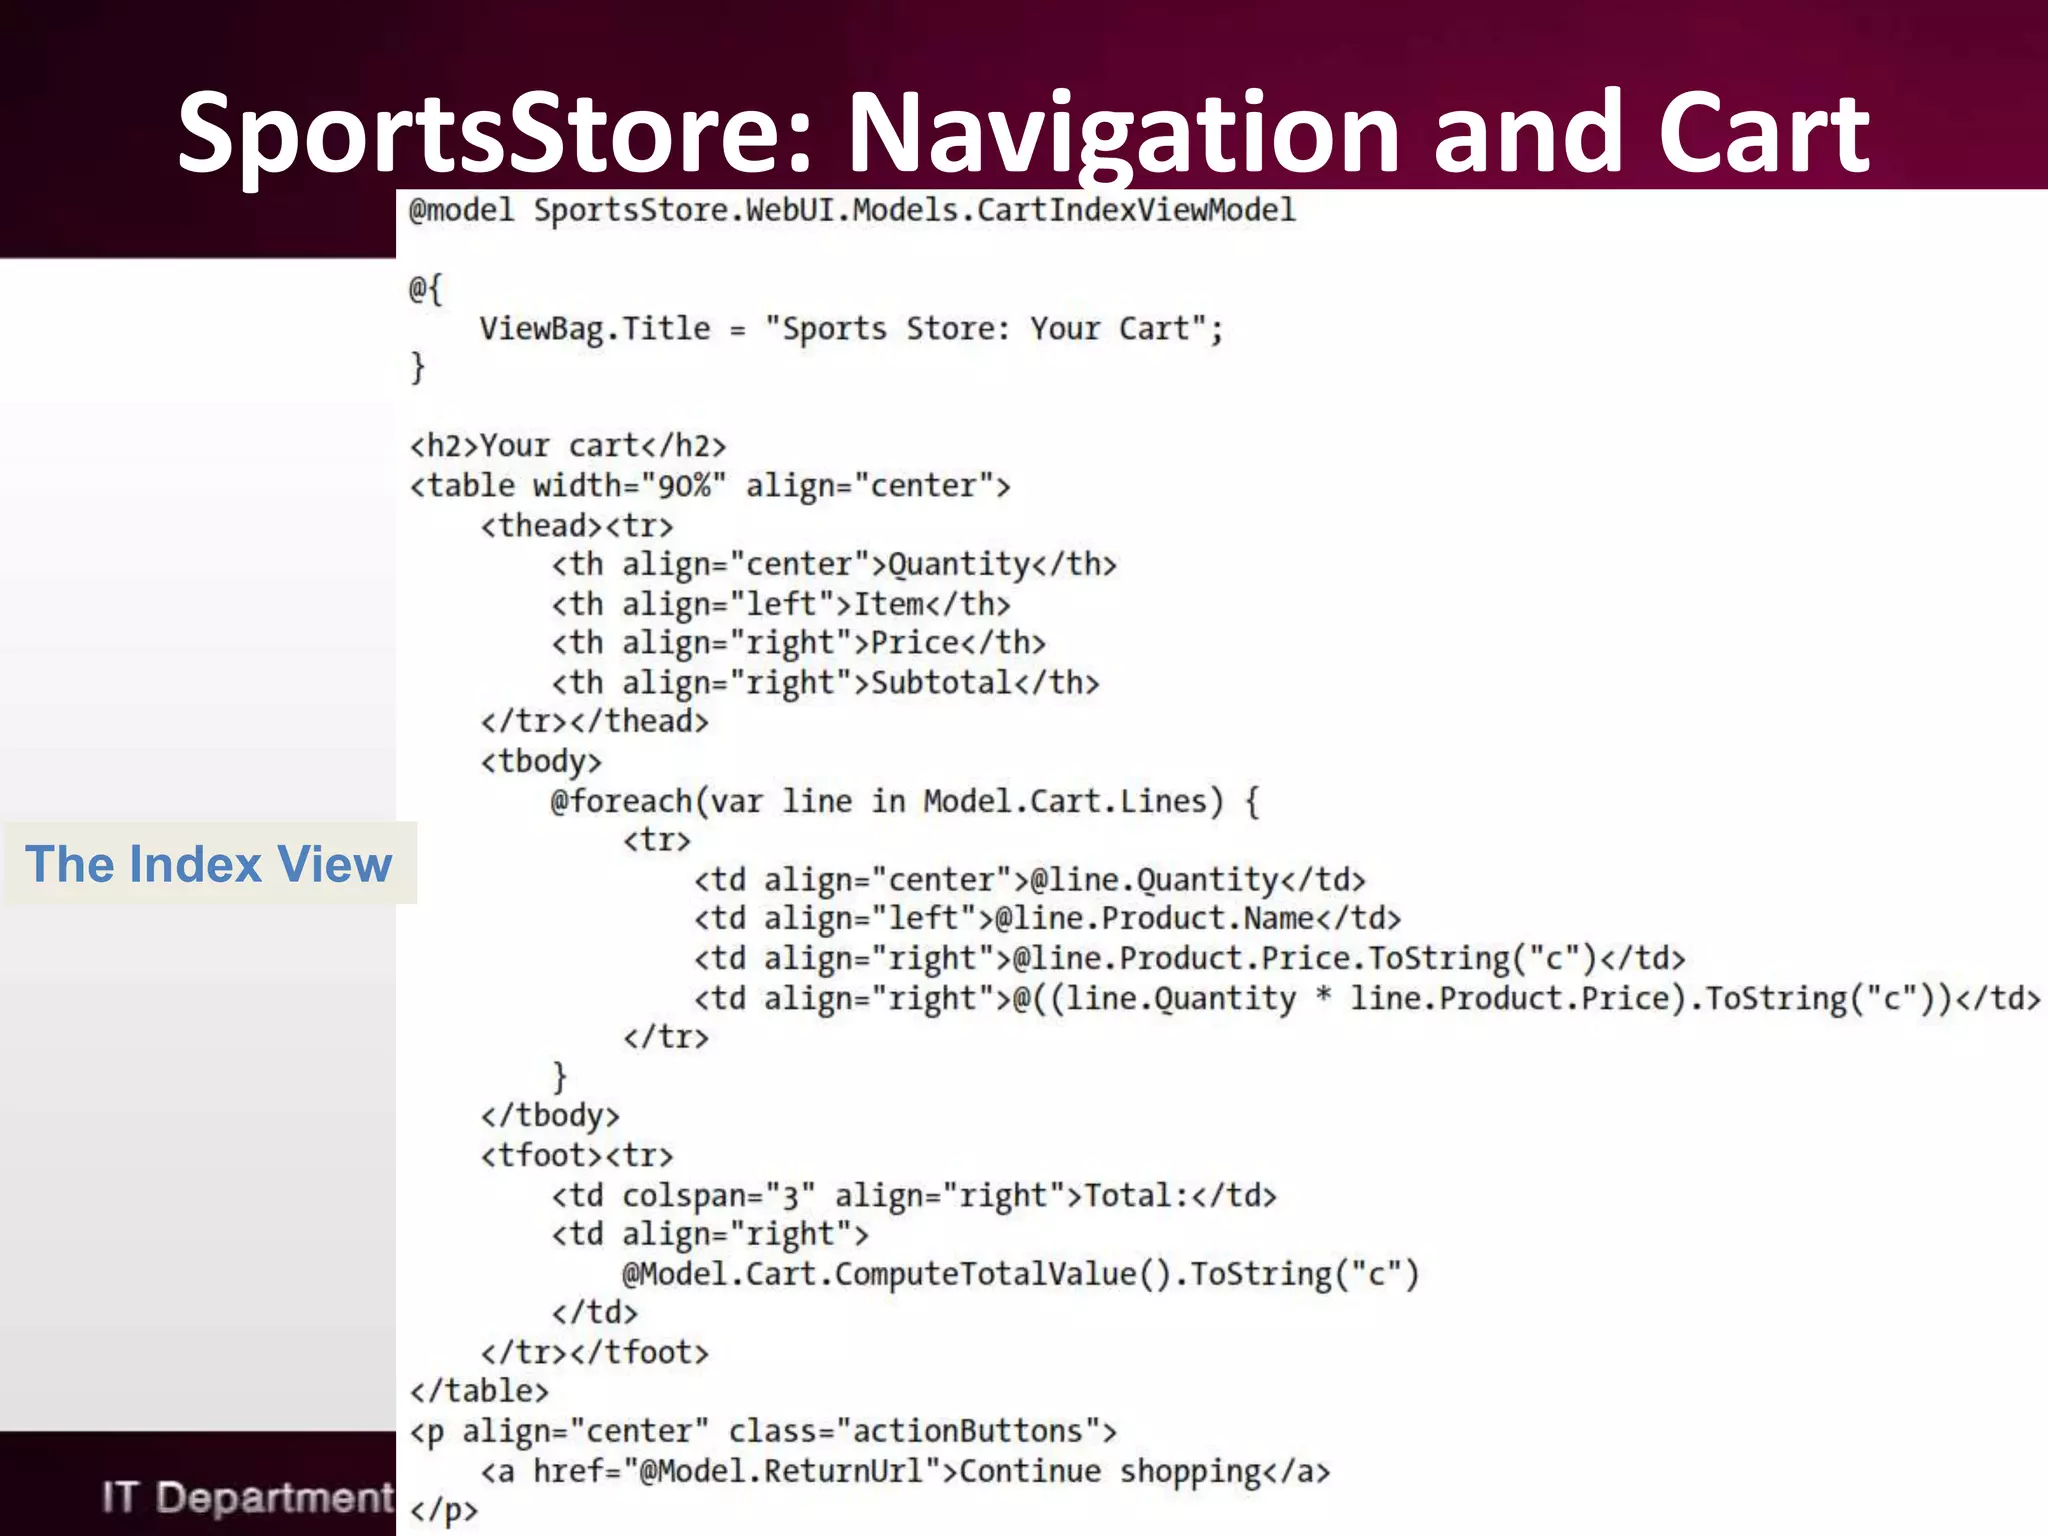2048x1536 pixels.
Task: Select the ViewBag.Title assignment line
Action: [x=851, y=329]
